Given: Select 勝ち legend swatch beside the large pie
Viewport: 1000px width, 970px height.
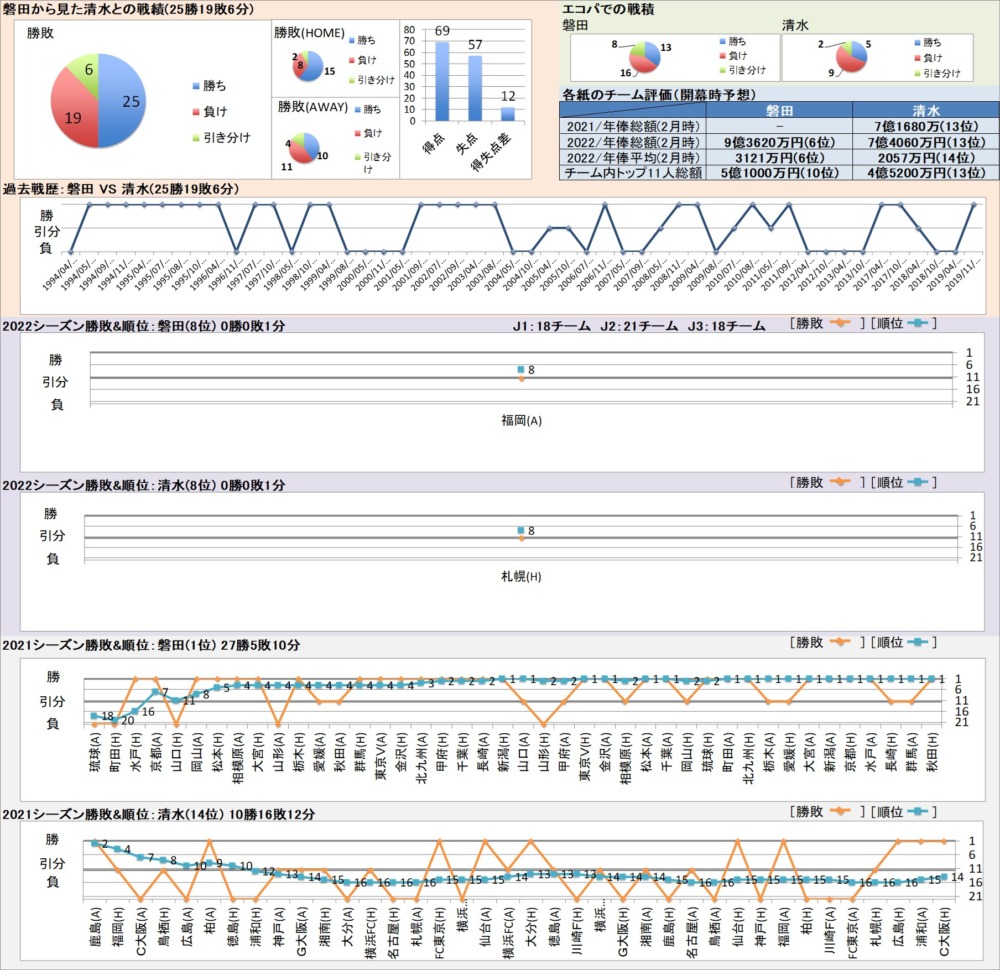Looking at the screenshot, I should tap(195, 86).
